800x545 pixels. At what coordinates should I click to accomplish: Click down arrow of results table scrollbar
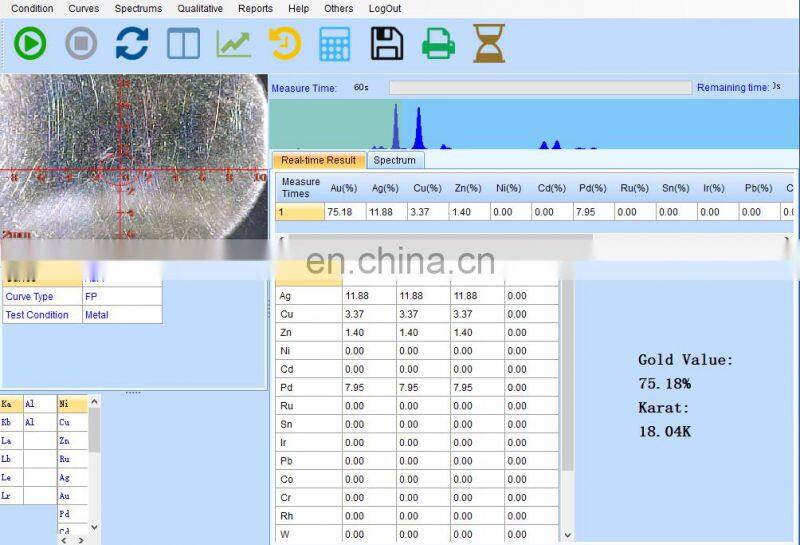(567, 535)
